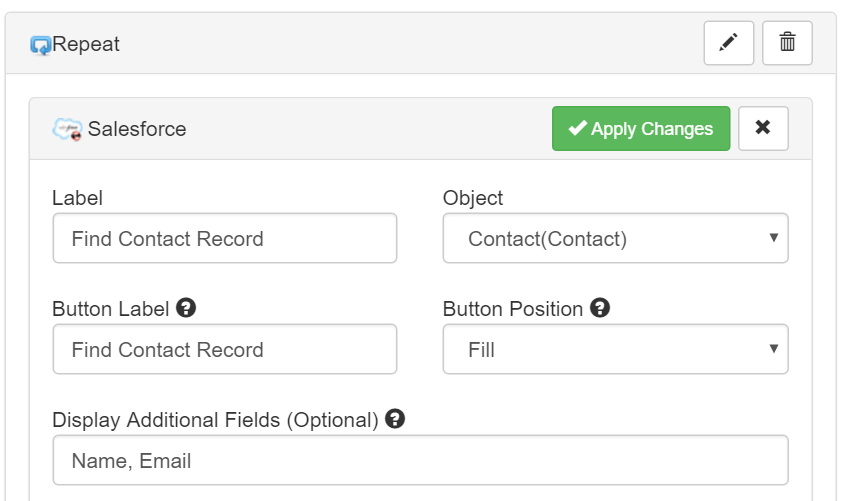Click the Button Position dropdown arrow
This screenshot has width=846, height=501.
click(x=774, y=349)
